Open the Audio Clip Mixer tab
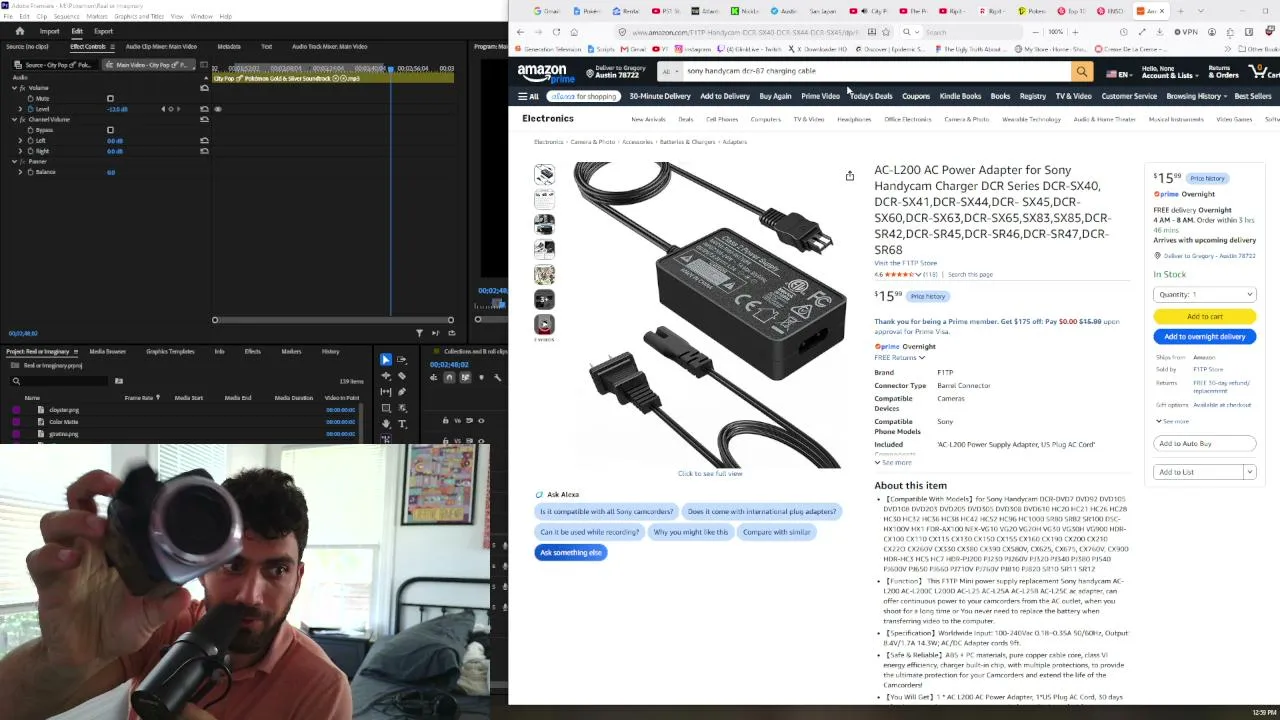This screenshot has width=1280, height=720. 161,47
